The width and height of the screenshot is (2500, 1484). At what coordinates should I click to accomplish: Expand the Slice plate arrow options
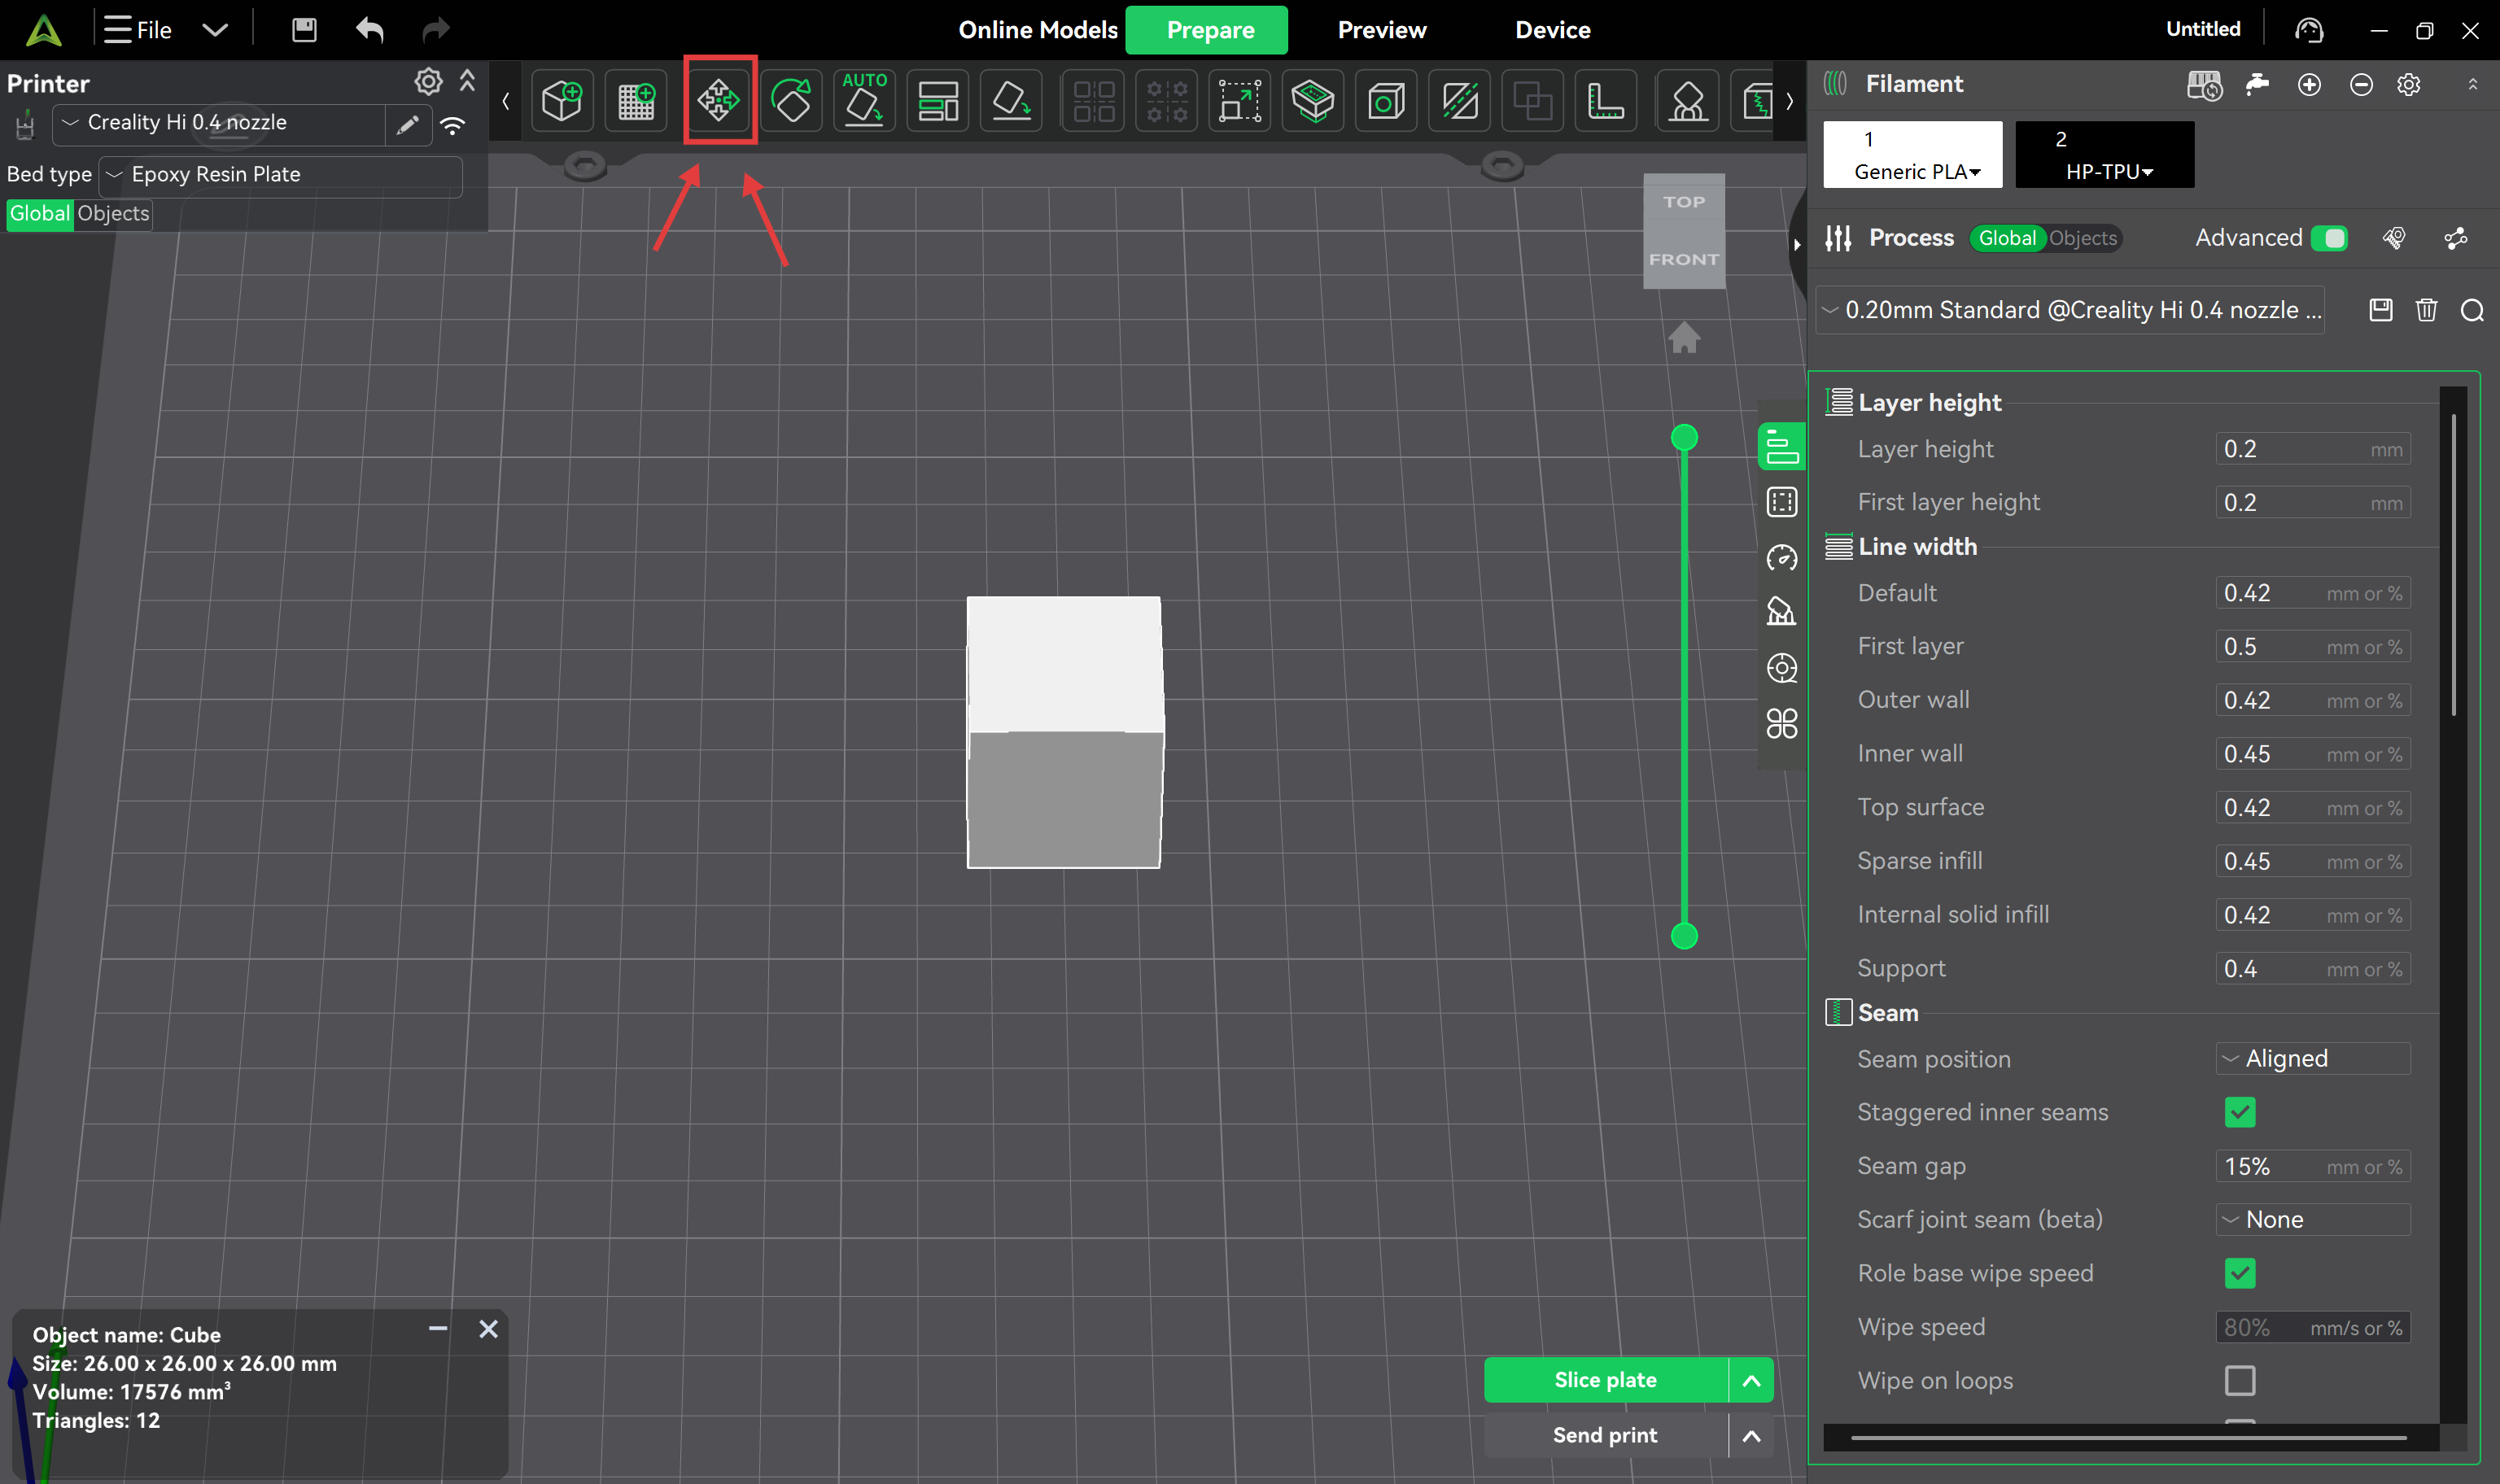(1752, 1380)
